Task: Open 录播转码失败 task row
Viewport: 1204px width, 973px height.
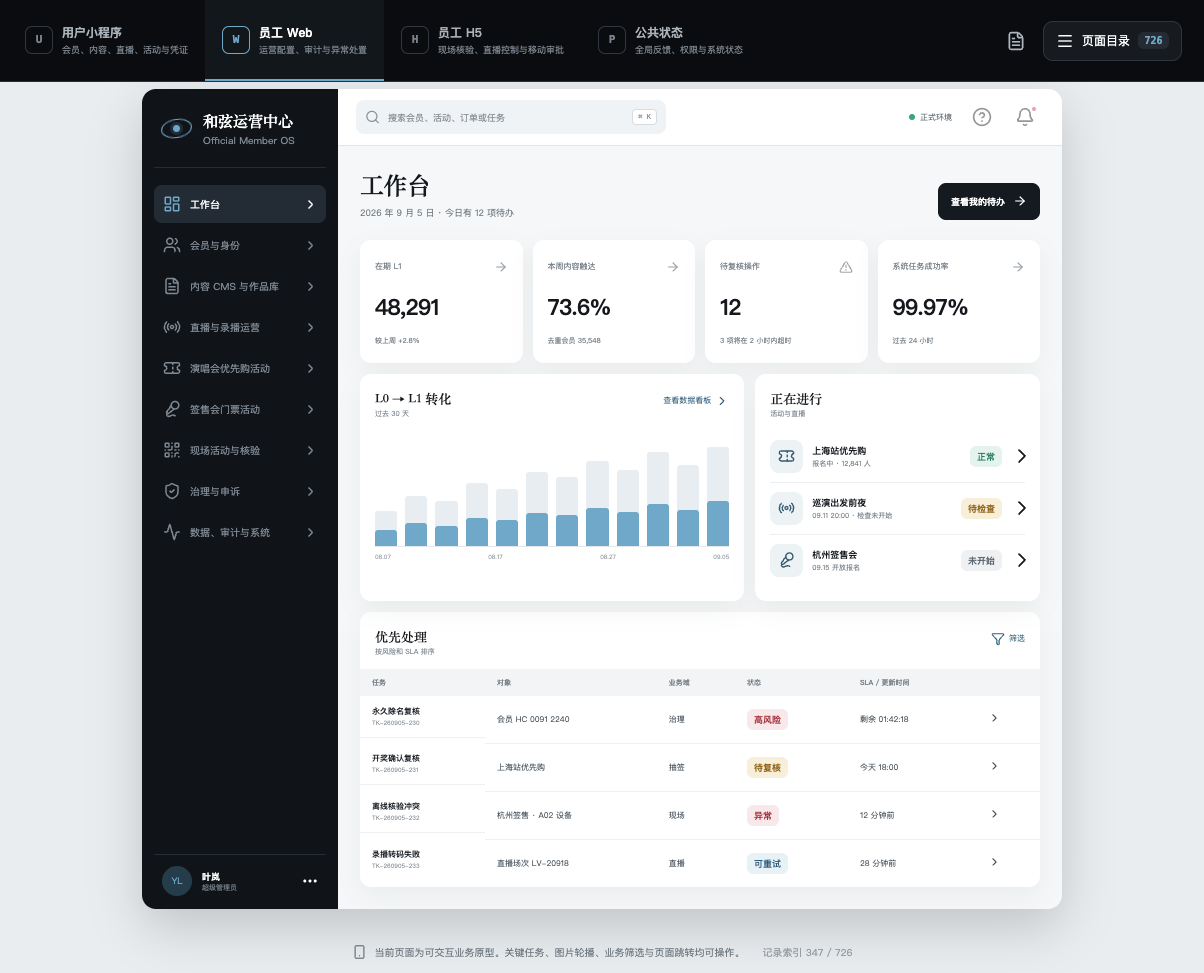Action: coord(700,863)
